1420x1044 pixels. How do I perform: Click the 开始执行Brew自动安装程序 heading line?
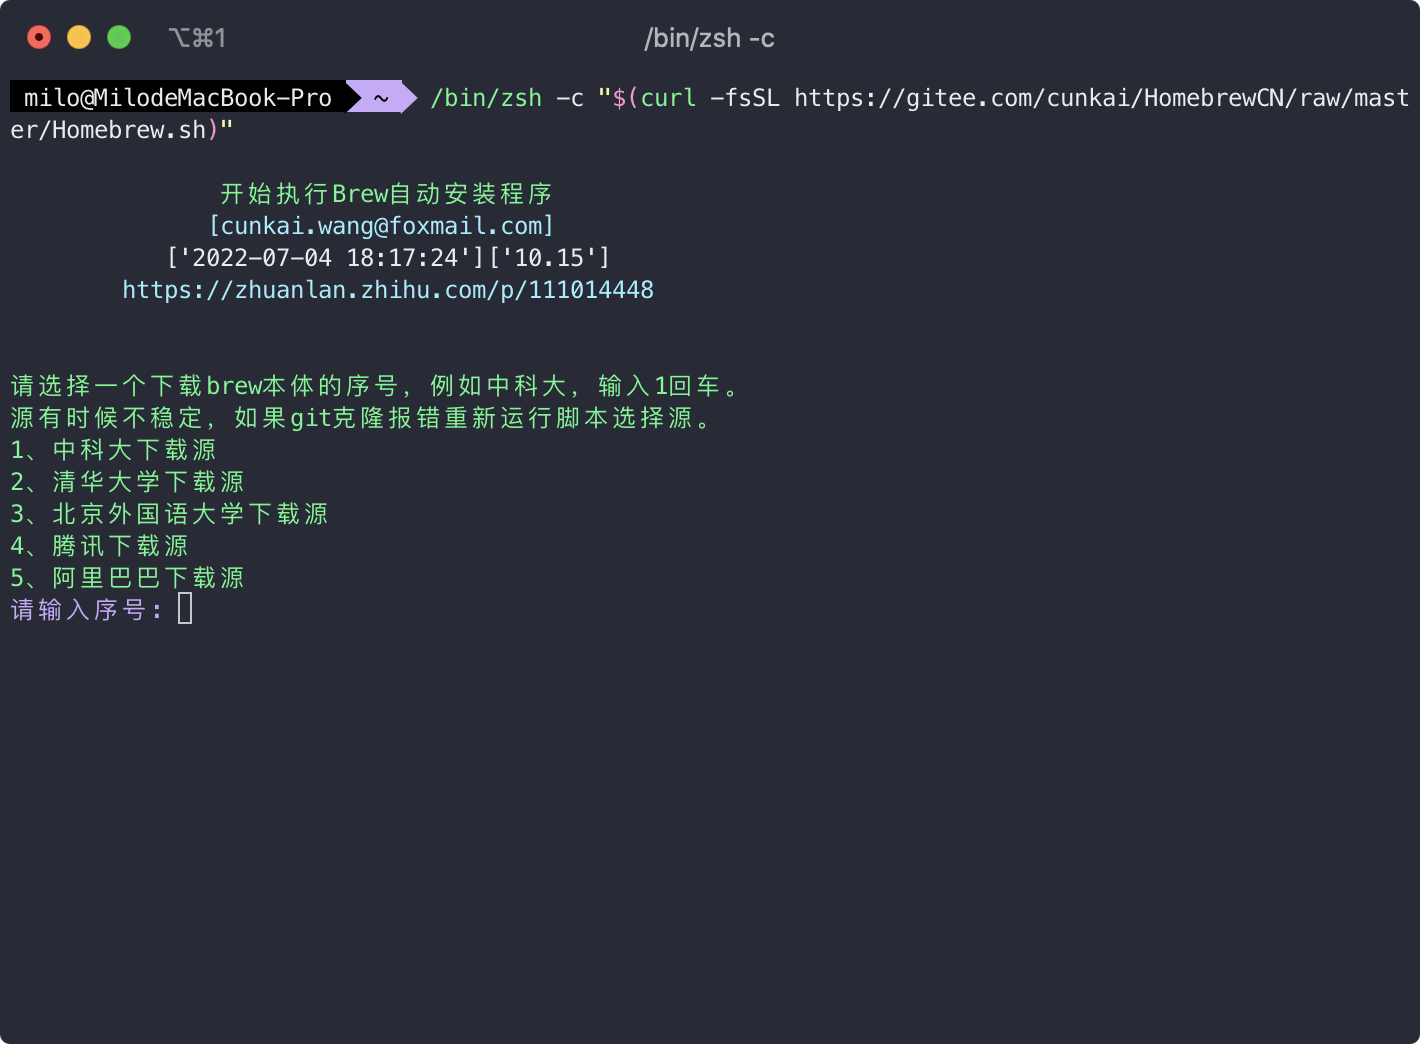point(386,194)
